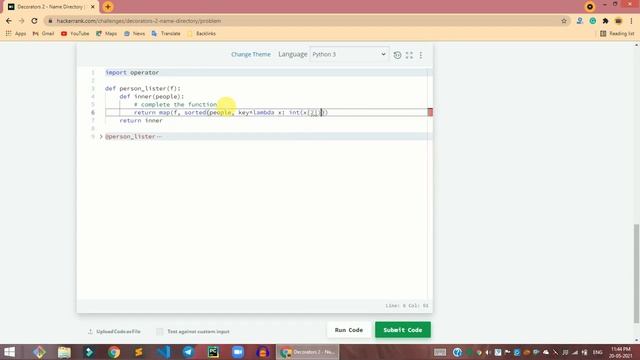The height and width of the screenshot is (360, 640).
Task: Select the Decorators 2 taskbar window button
Action: [308, 352]
